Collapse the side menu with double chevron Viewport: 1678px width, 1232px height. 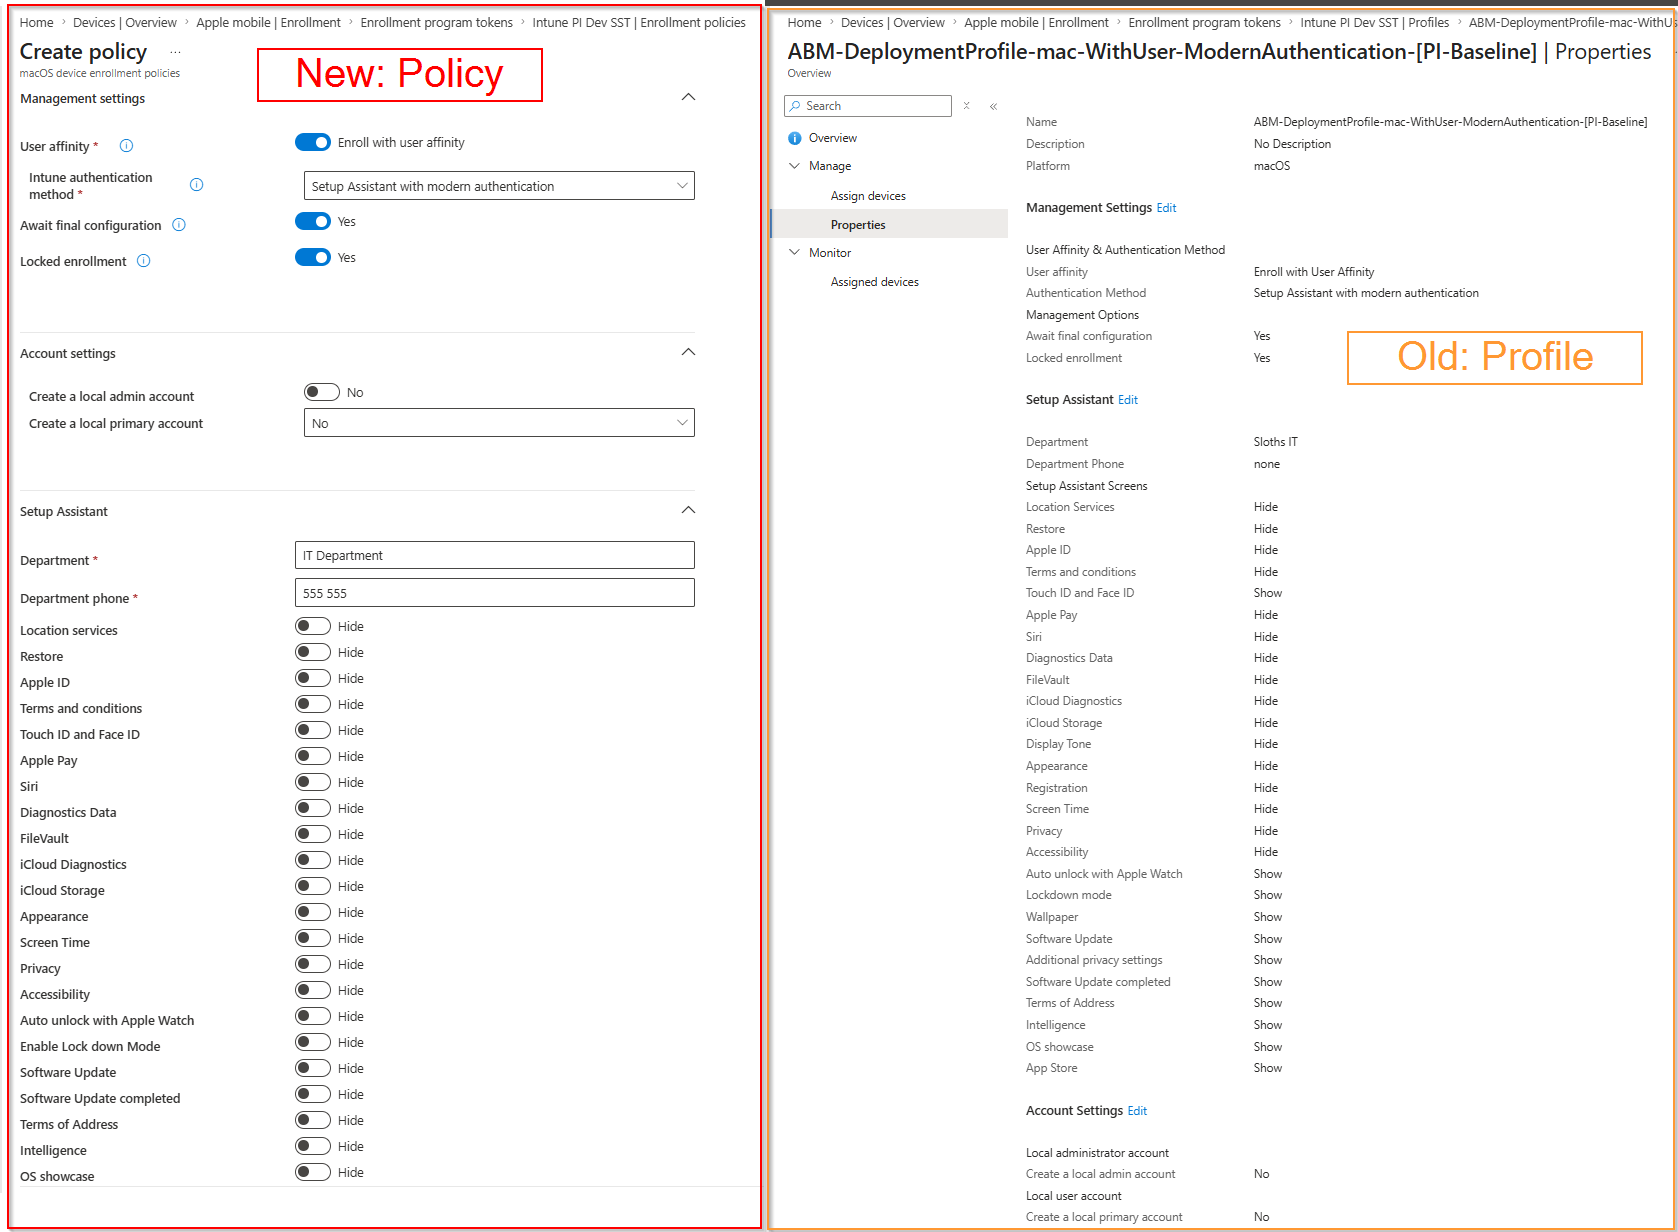tap(993, 106)
